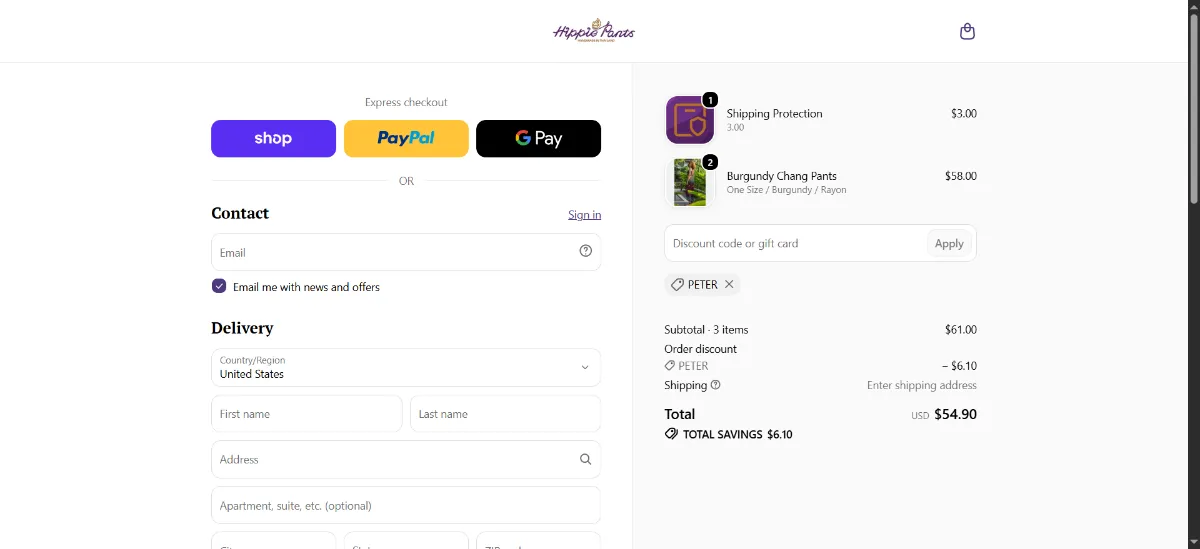Screen dimensions: 1200x549
Task: Click the Shipping Protection product thumbnail
Action: pyautogui.click(x=690, y=120)
